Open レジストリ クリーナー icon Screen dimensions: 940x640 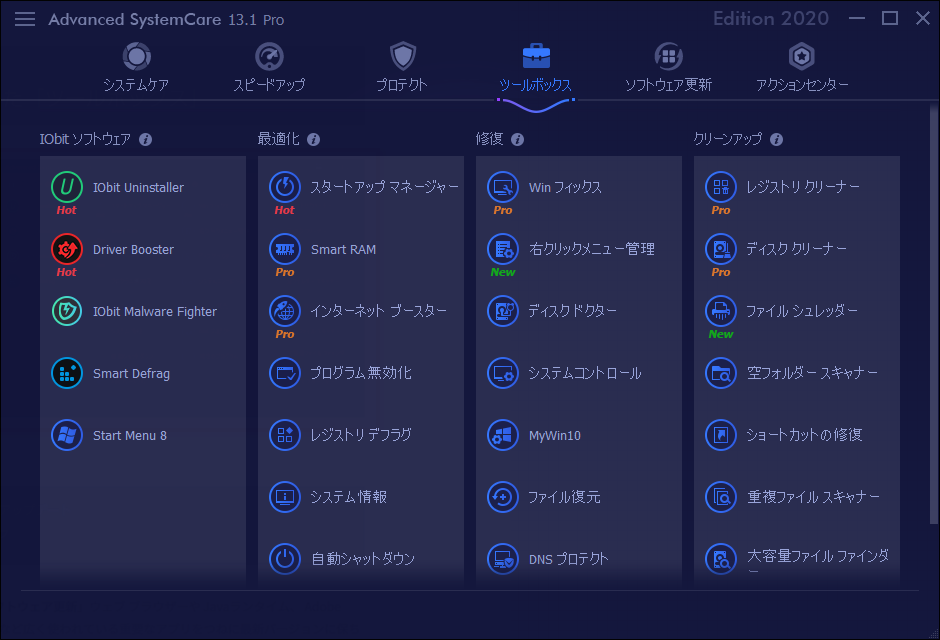click(x=721, y=187)
